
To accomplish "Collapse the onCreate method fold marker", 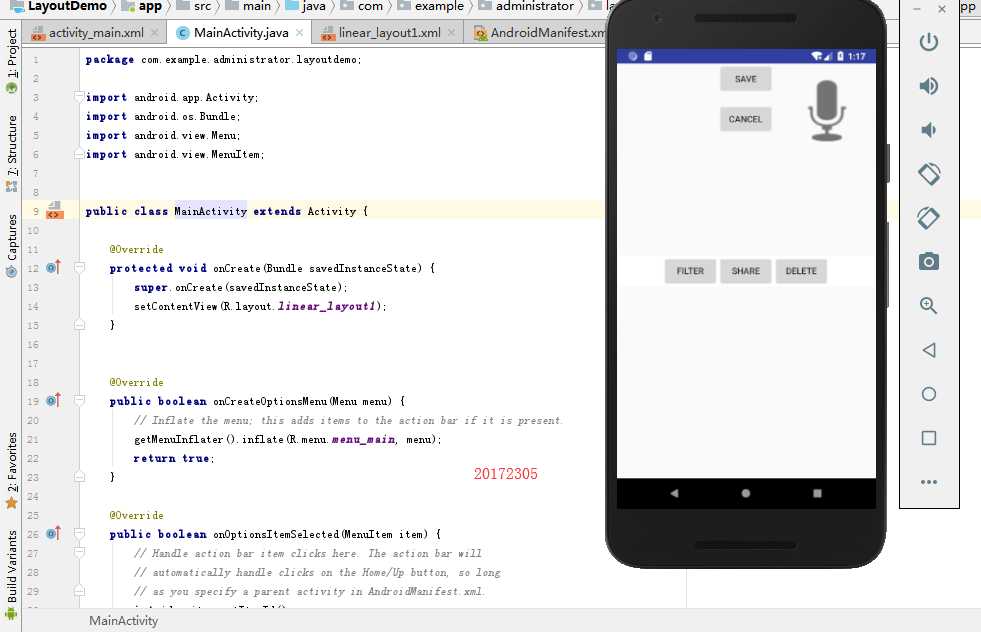I will pos(79,268).
